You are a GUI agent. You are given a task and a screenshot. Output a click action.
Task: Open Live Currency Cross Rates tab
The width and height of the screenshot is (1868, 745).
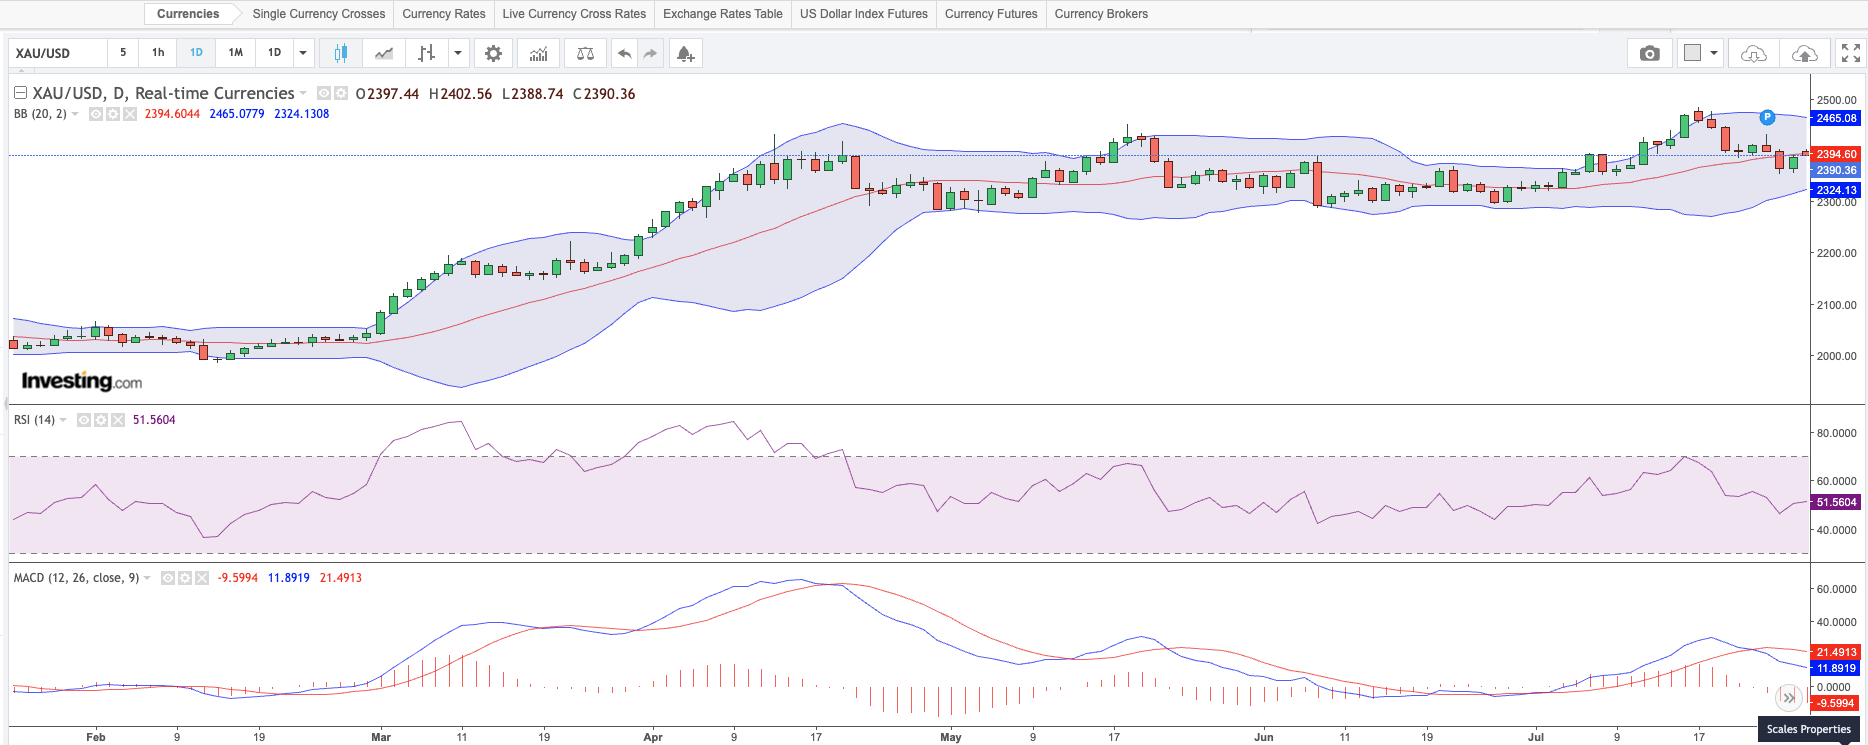tap(574, 14)
